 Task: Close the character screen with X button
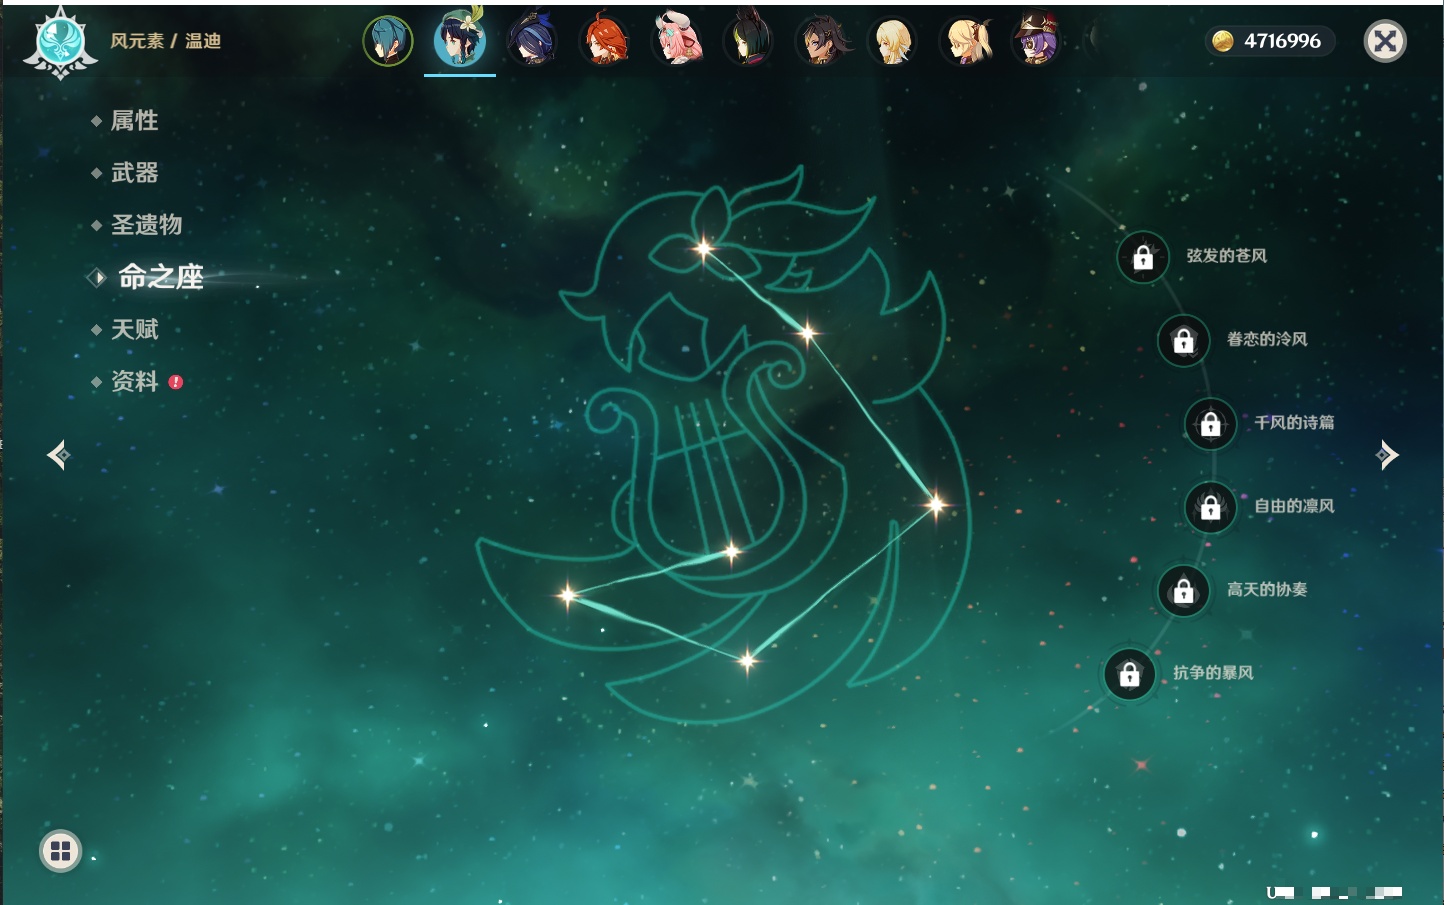[1385, 41]
